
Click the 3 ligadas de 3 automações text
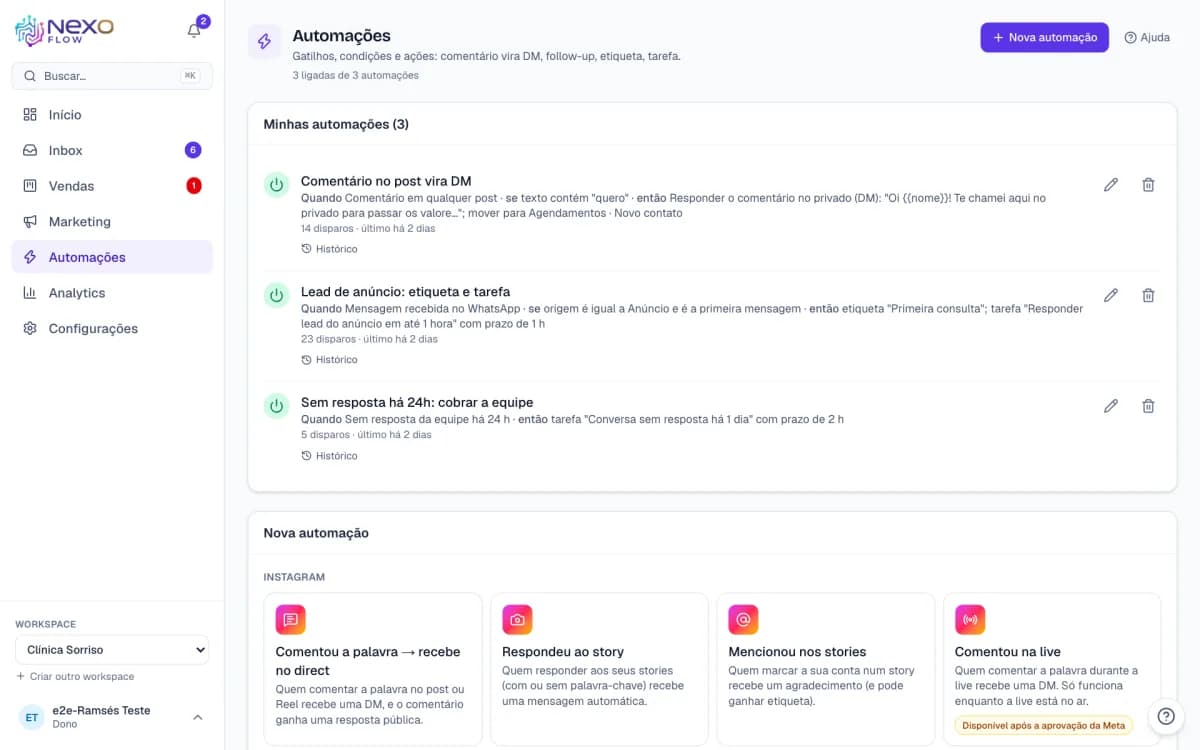point(356,75)
